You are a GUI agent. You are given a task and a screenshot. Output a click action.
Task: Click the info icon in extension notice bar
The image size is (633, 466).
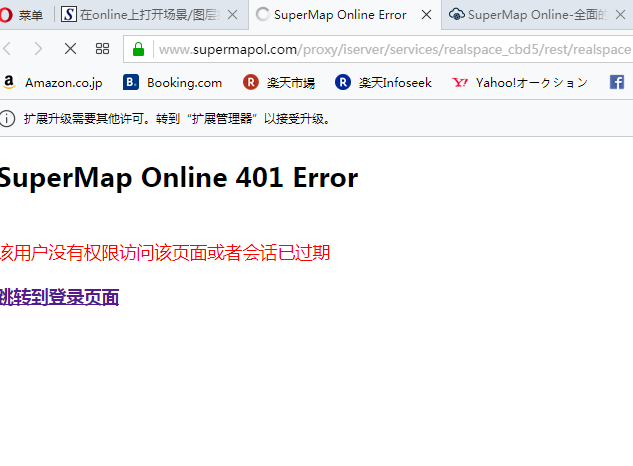tap(7, 119)
